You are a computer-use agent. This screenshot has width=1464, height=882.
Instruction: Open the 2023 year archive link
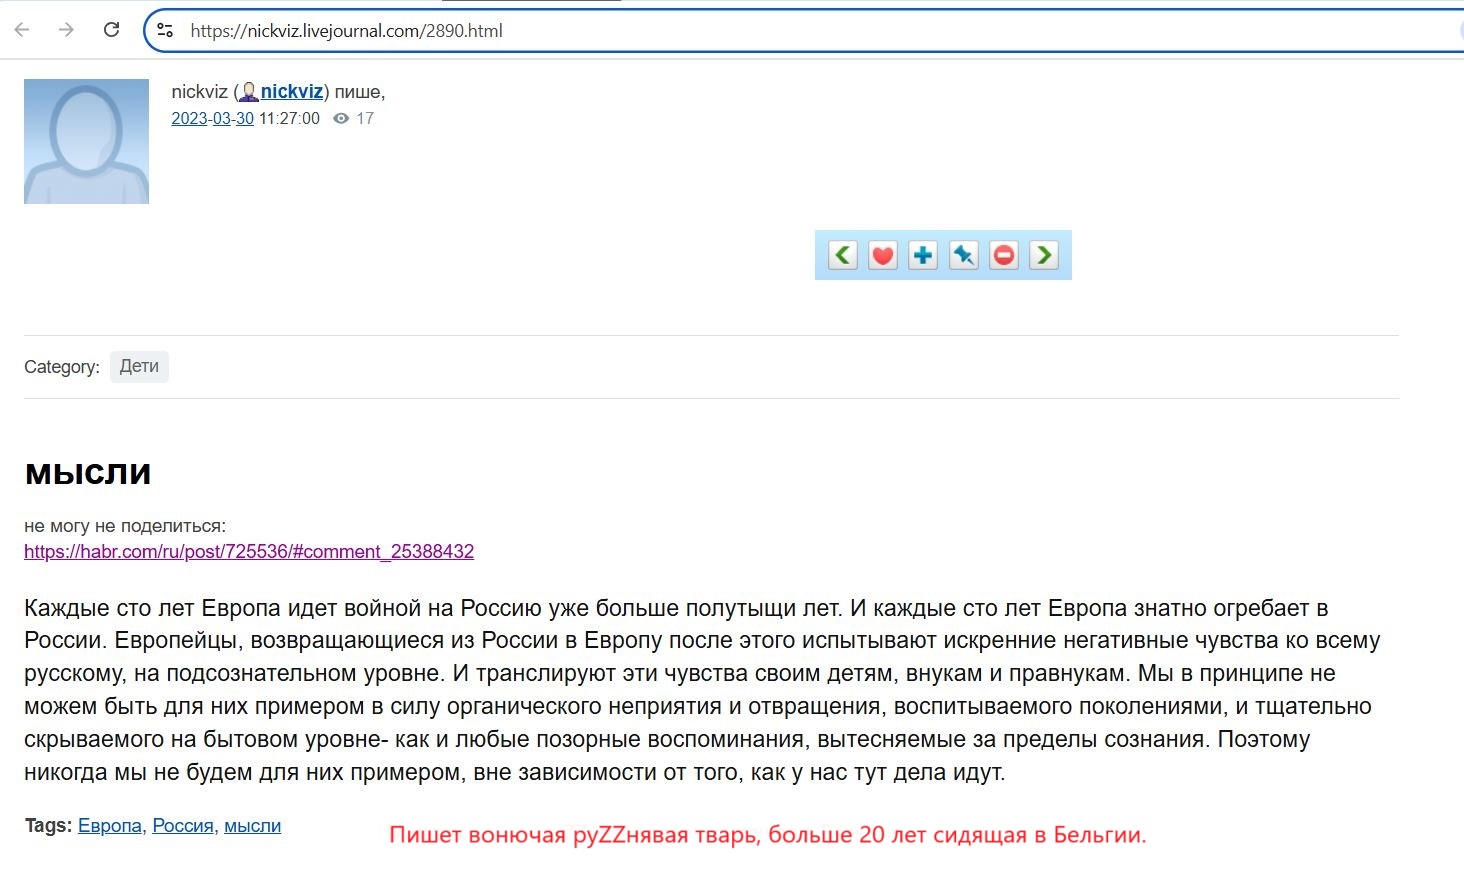pyautogui.click(x=189, y=118)
